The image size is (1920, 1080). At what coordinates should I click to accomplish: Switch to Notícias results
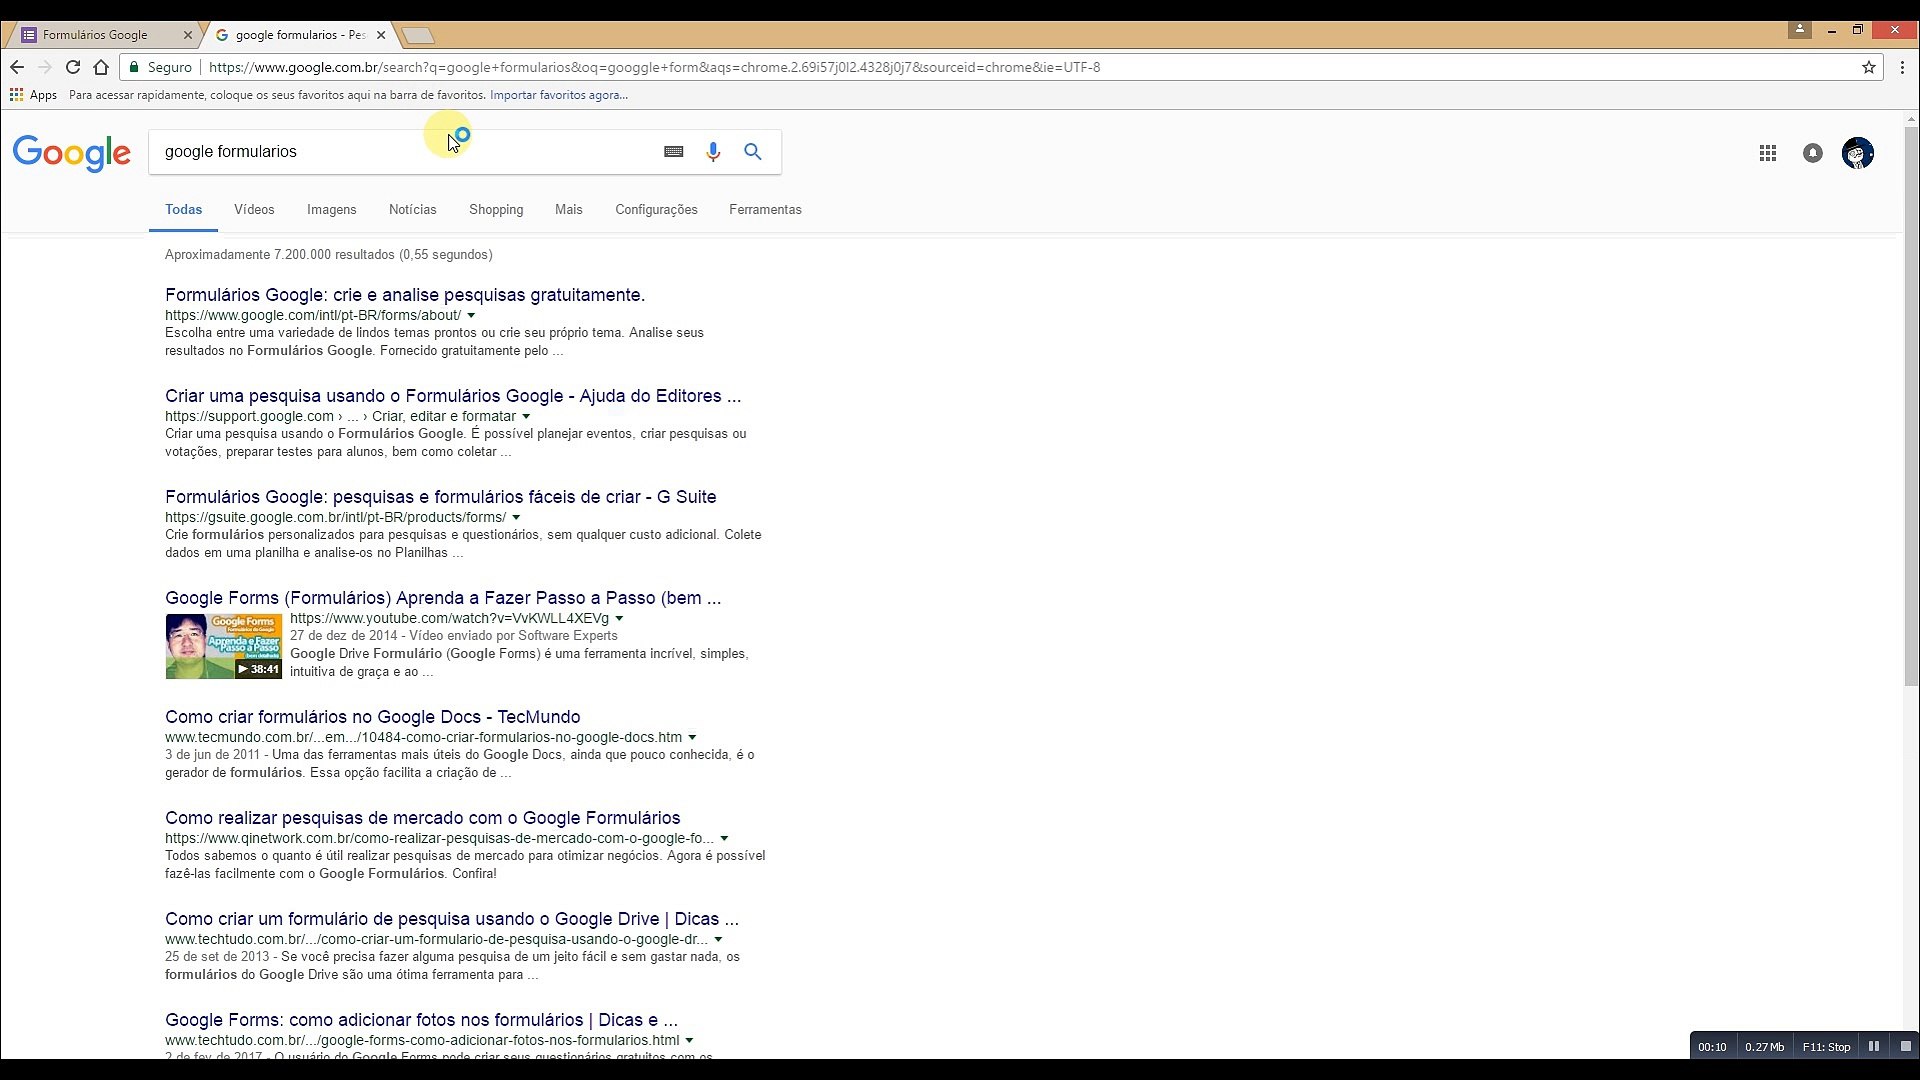[413, 210]
